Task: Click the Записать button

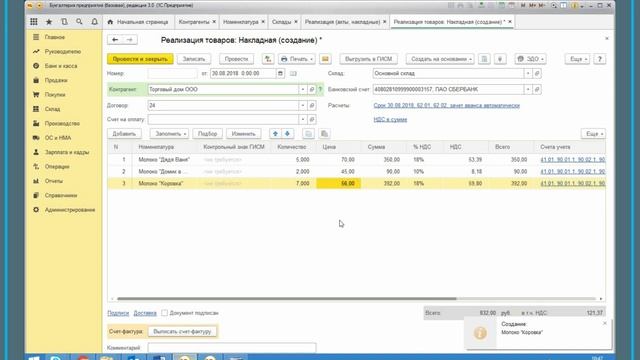Action: 194,59
